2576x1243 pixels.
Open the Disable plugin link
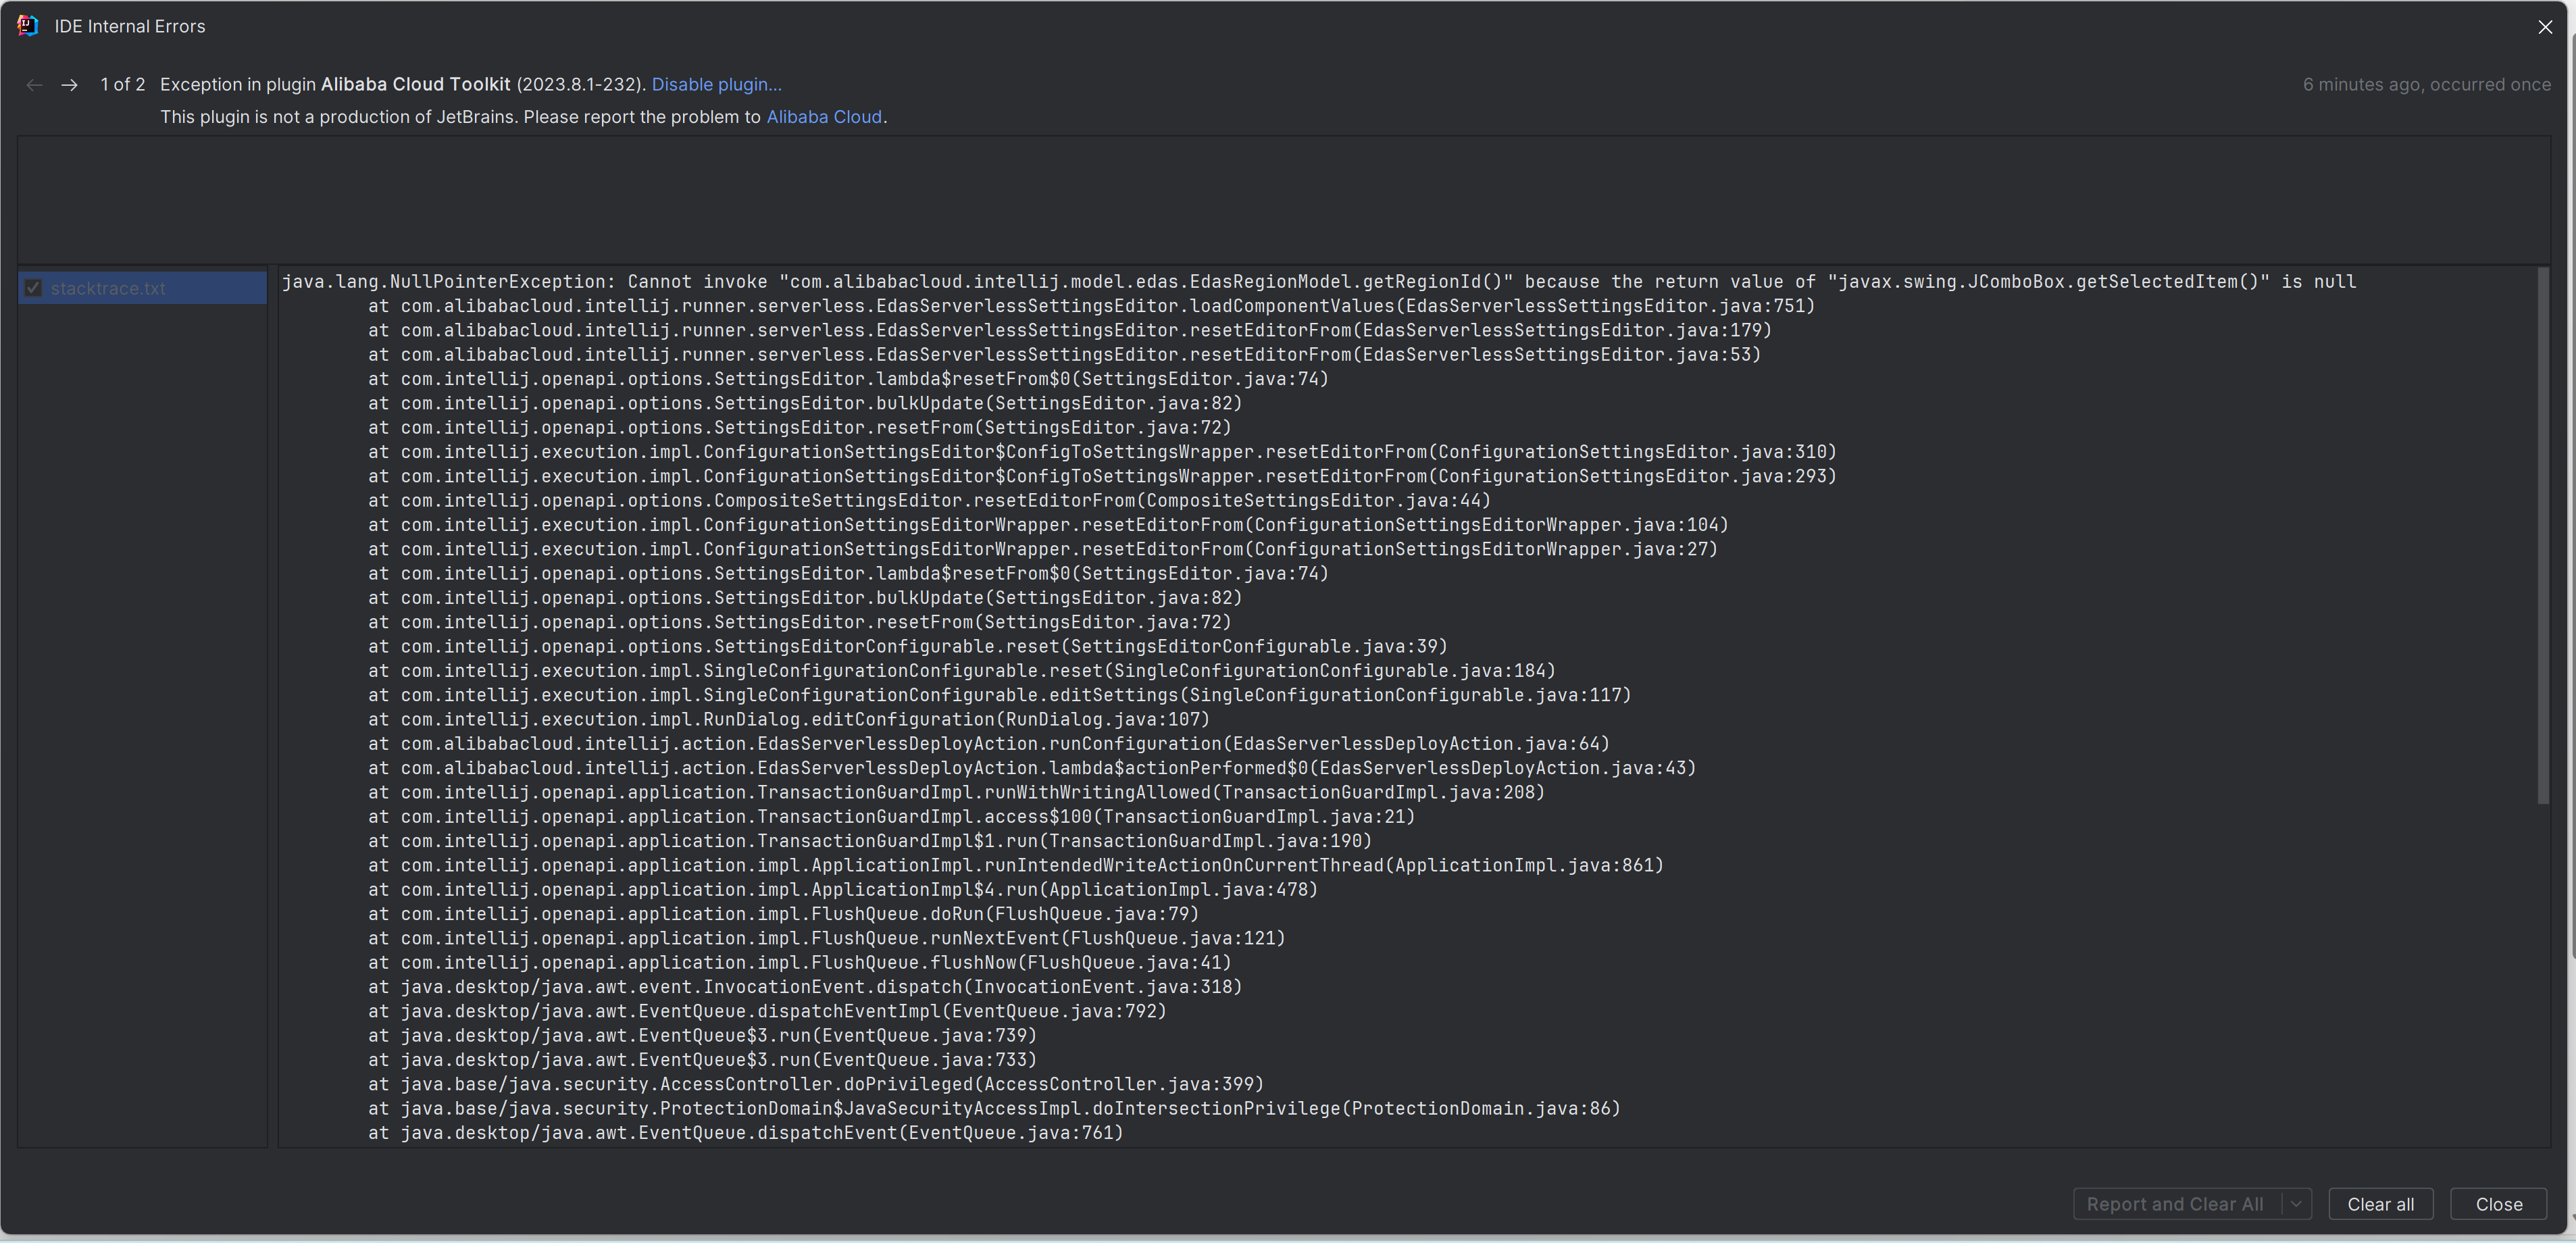(716, 85)
